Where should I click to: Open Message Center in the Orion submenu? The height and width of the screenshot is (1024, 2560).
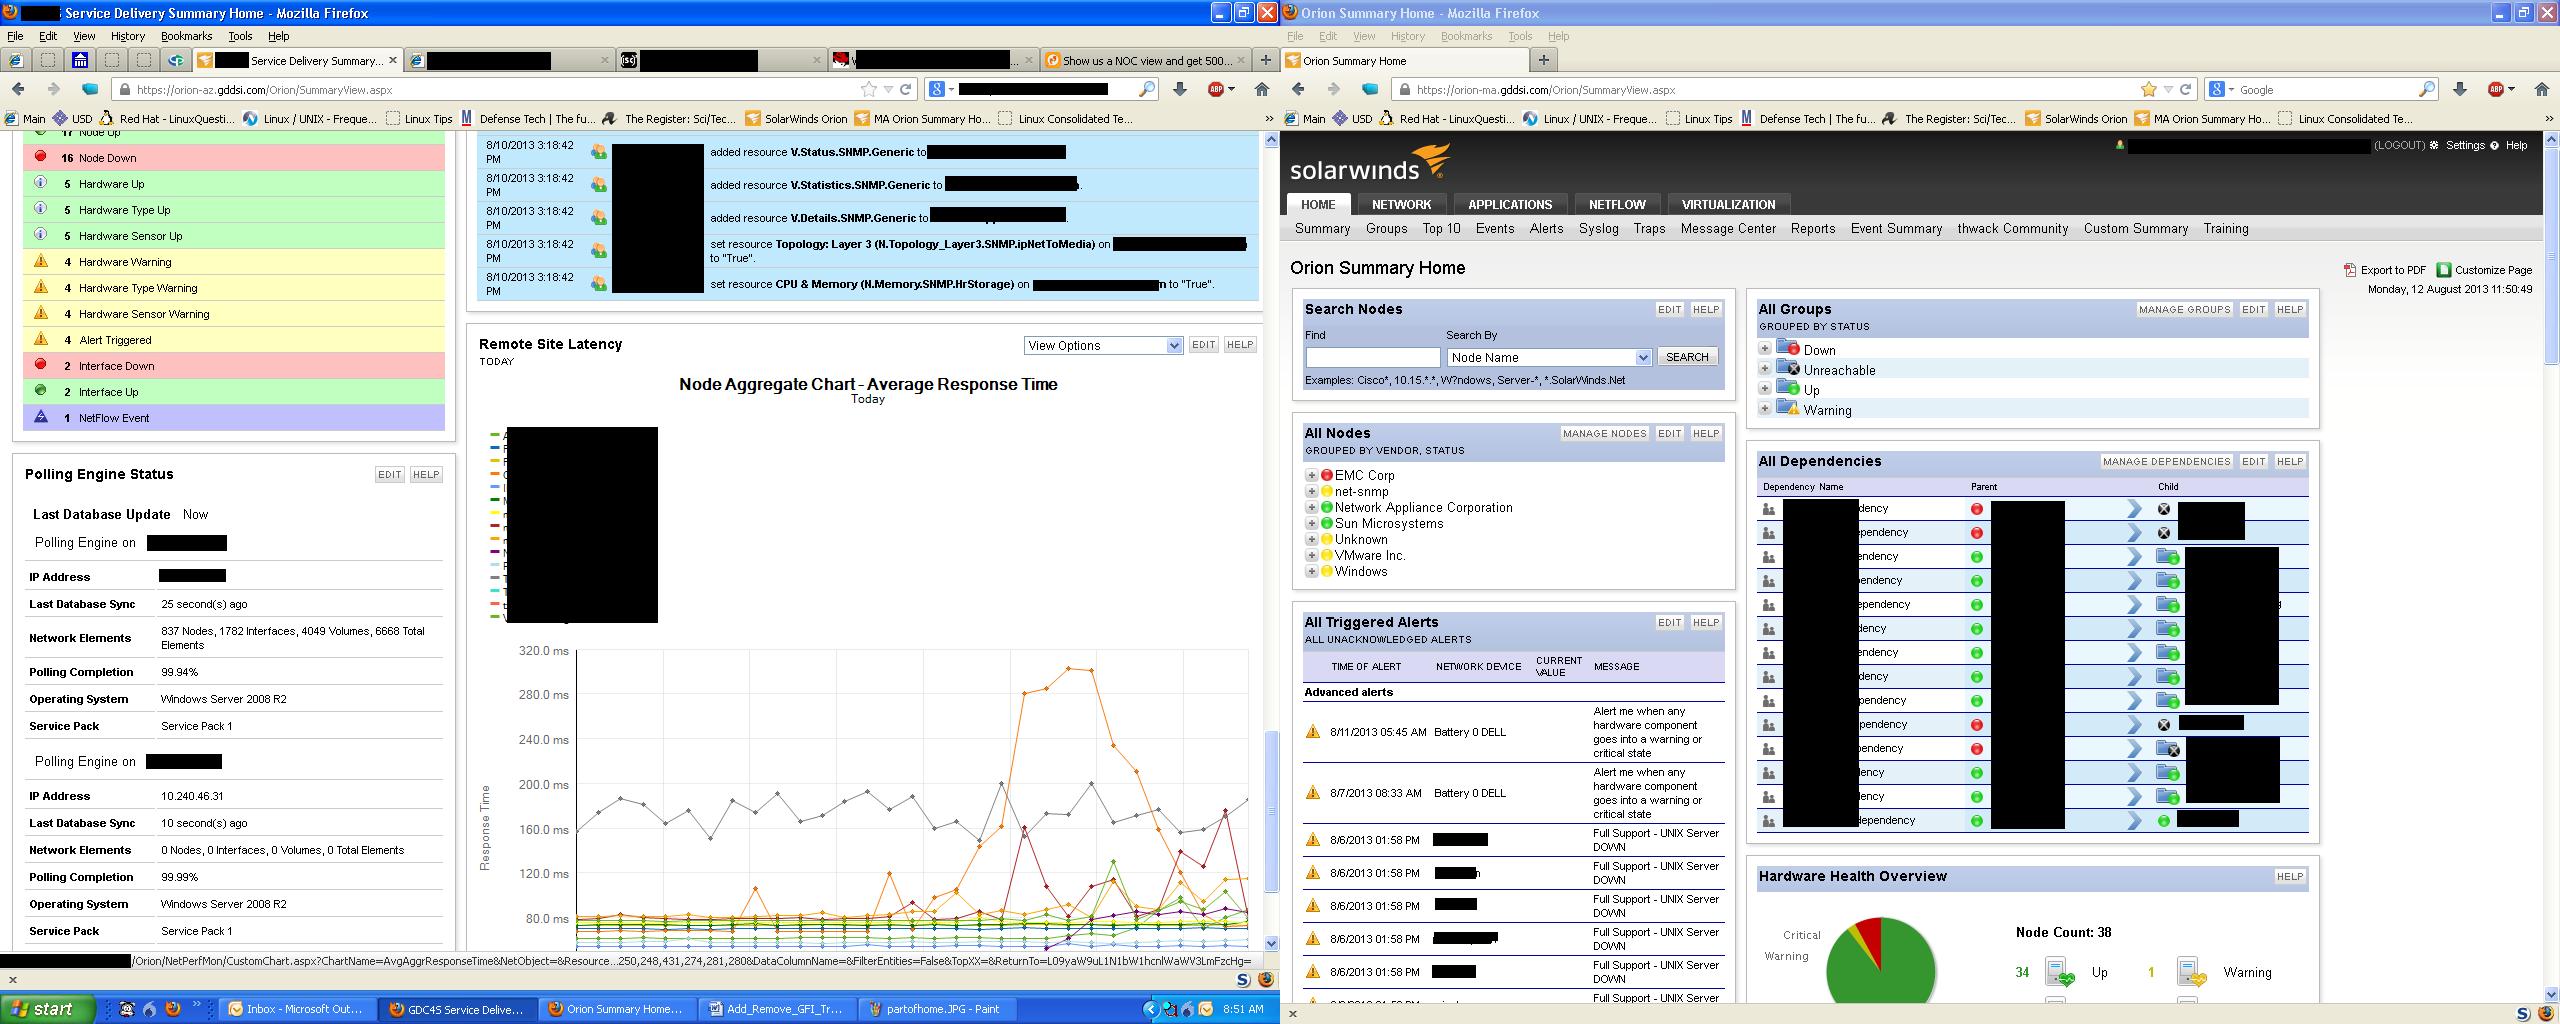click(1728, 228)
